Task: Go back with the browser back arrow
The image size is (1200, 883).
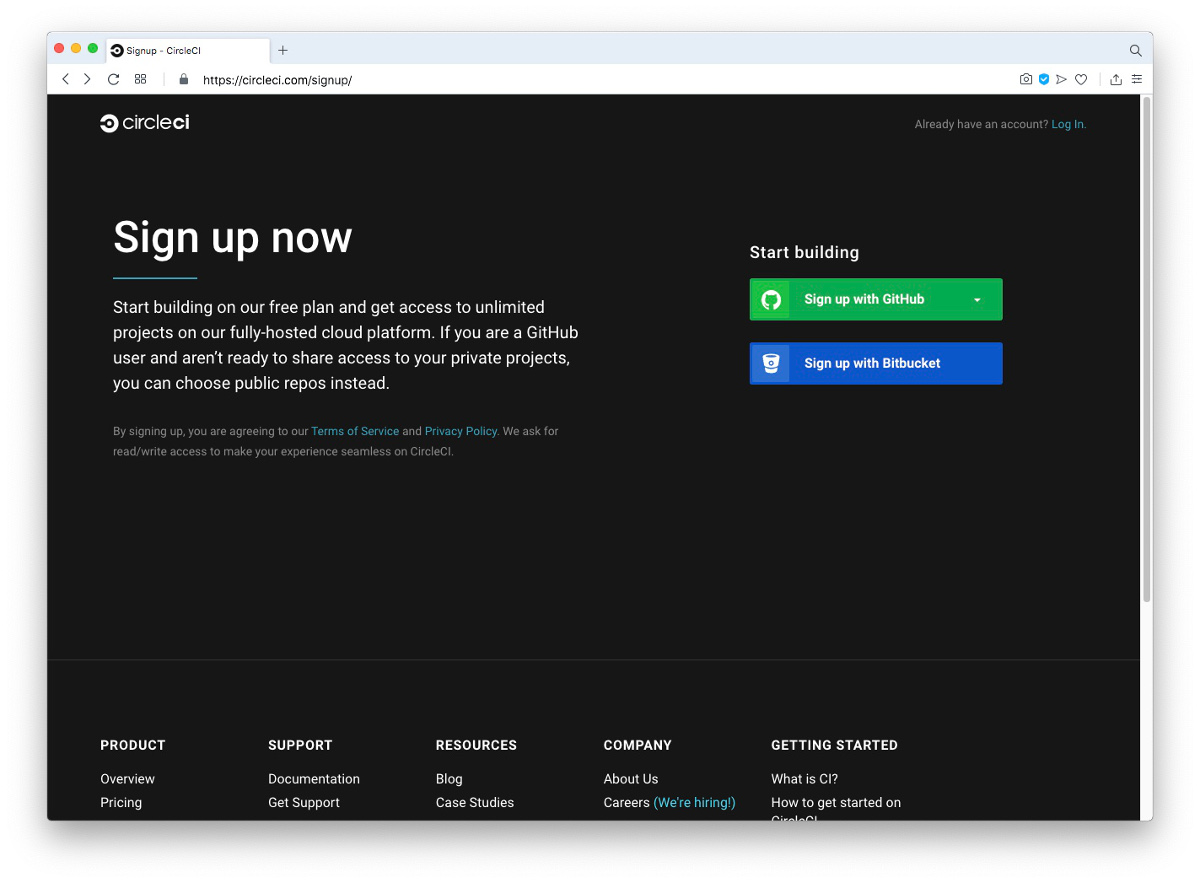Action: click(66, 79)
